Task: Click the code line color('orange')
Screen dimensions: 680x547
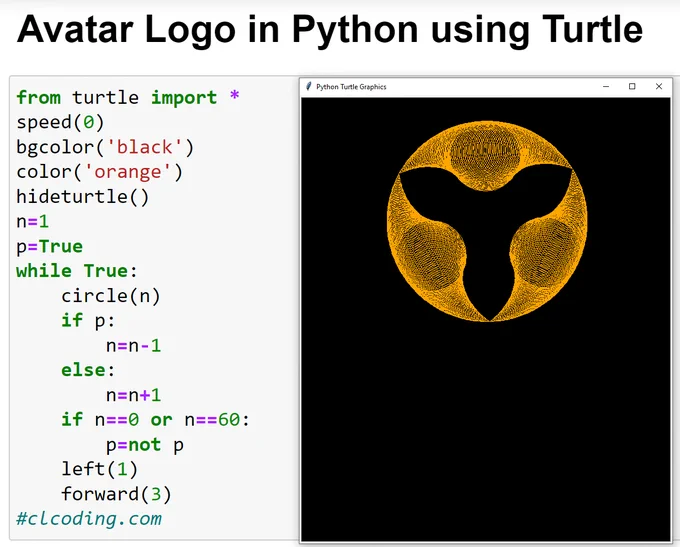Action: click(x=99, y=172)
